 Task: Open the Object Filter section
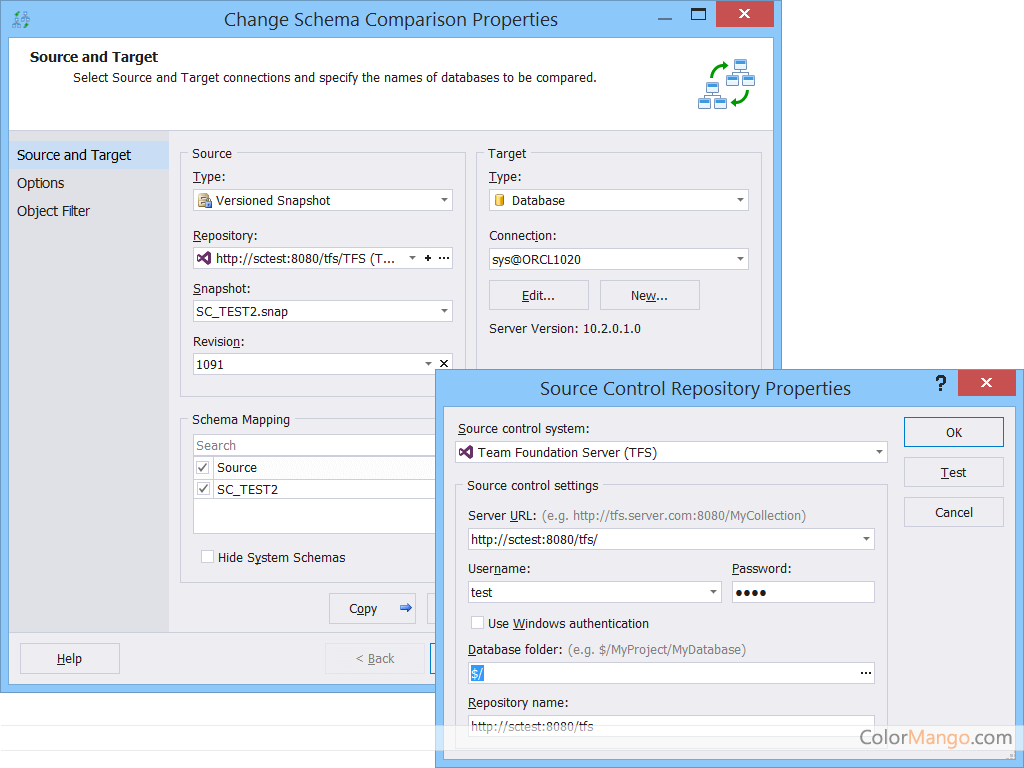click(53, 211)
